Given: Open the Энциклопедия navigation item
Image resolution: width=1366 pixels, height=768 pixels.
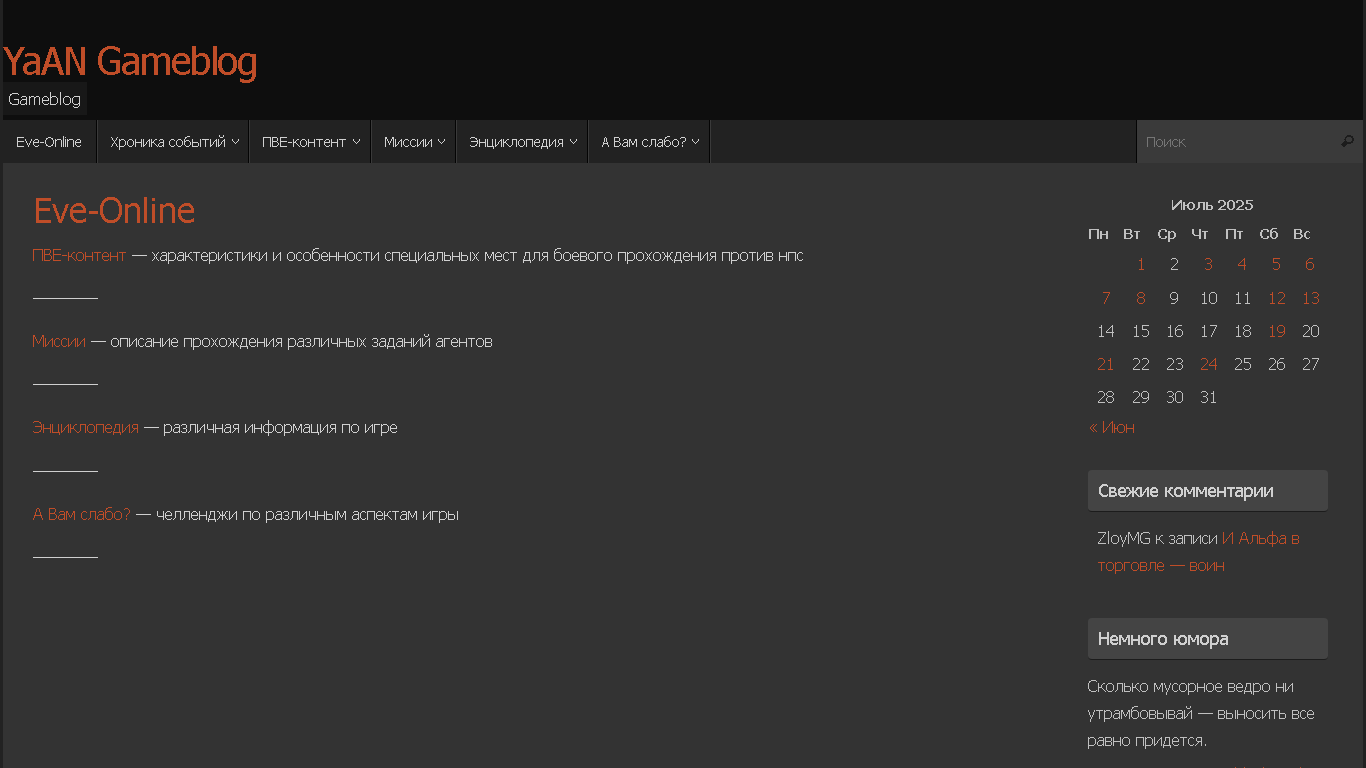Looking at the screenshot, I should point(516,142).
